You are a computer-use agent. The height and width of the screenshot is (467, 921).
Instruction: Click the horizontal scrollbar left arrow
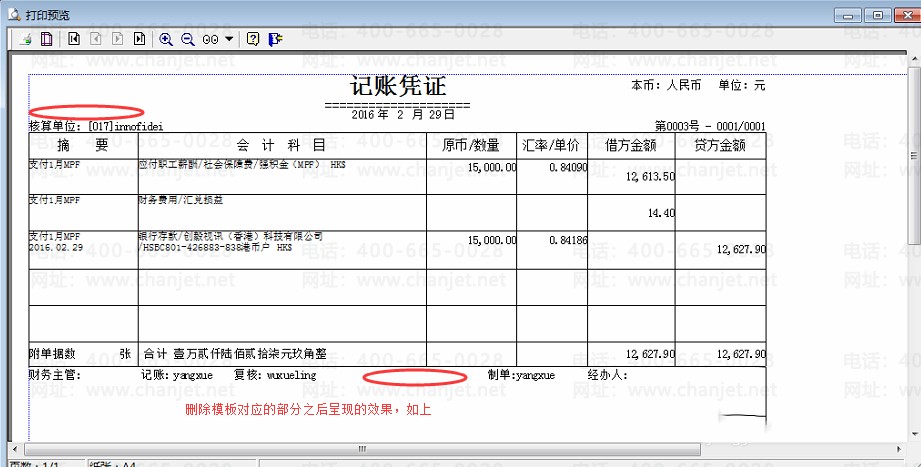coord(15,449)
